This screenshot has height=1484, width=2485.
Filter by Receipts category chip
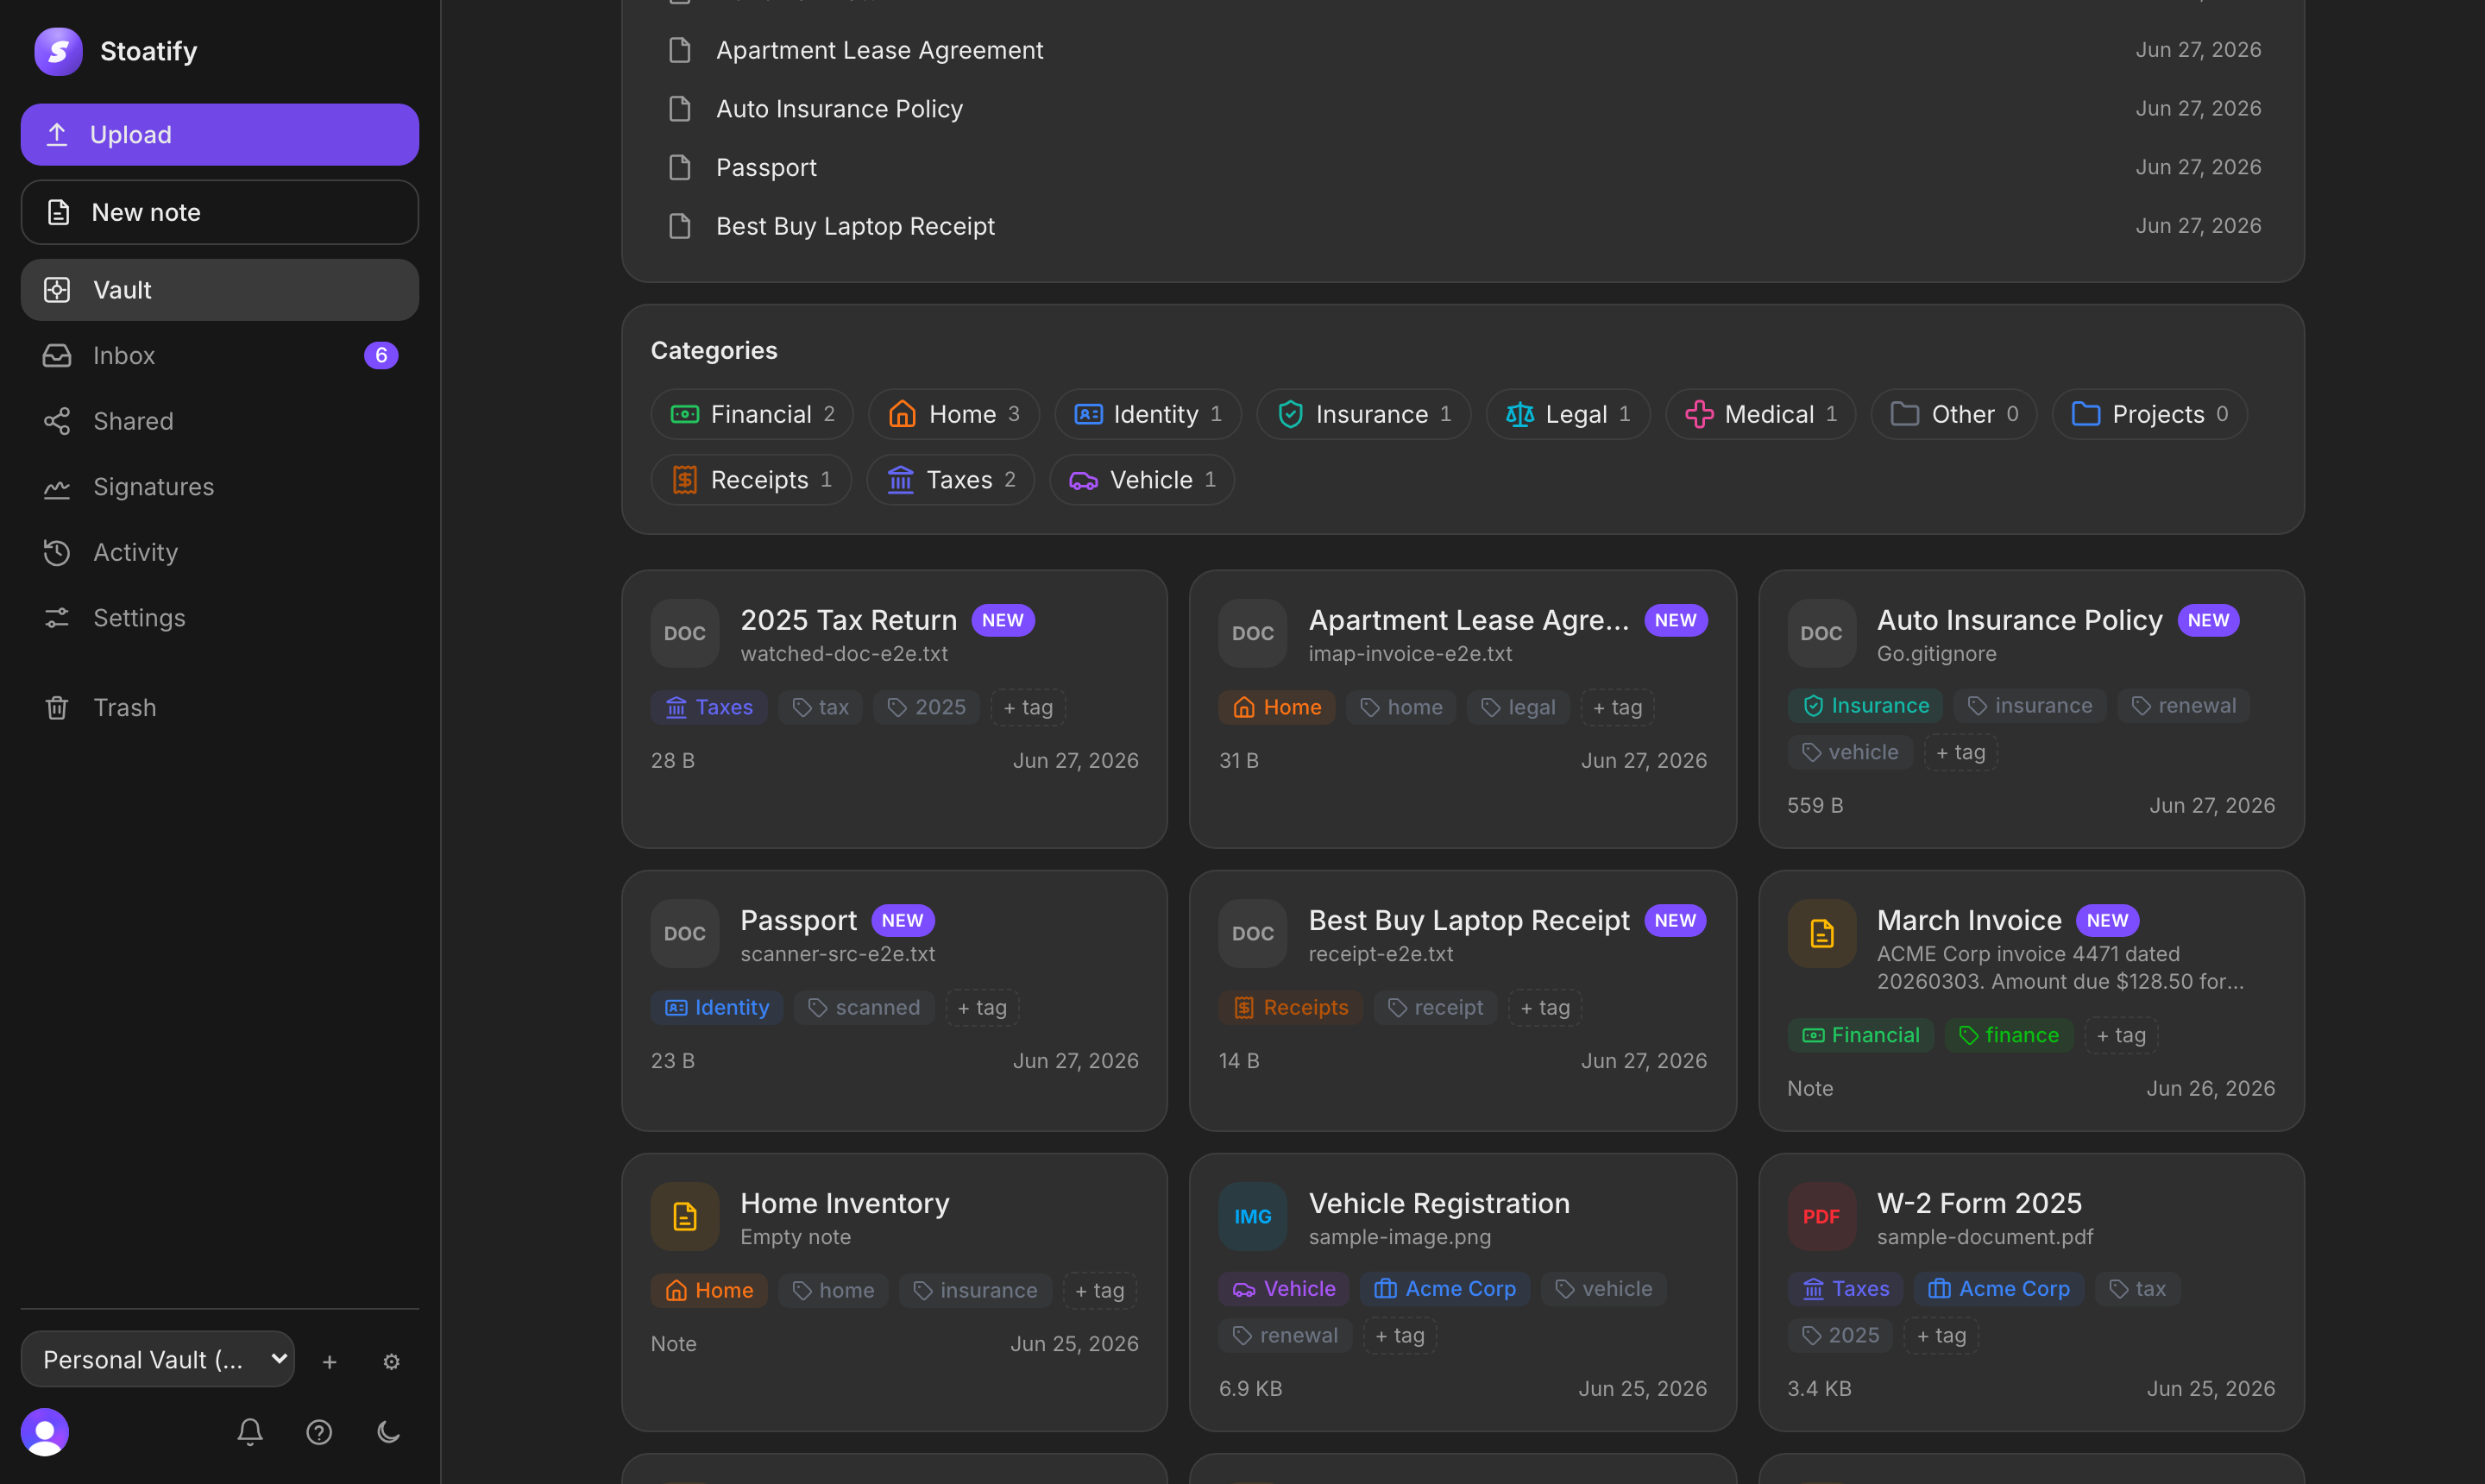pos(751,480)
